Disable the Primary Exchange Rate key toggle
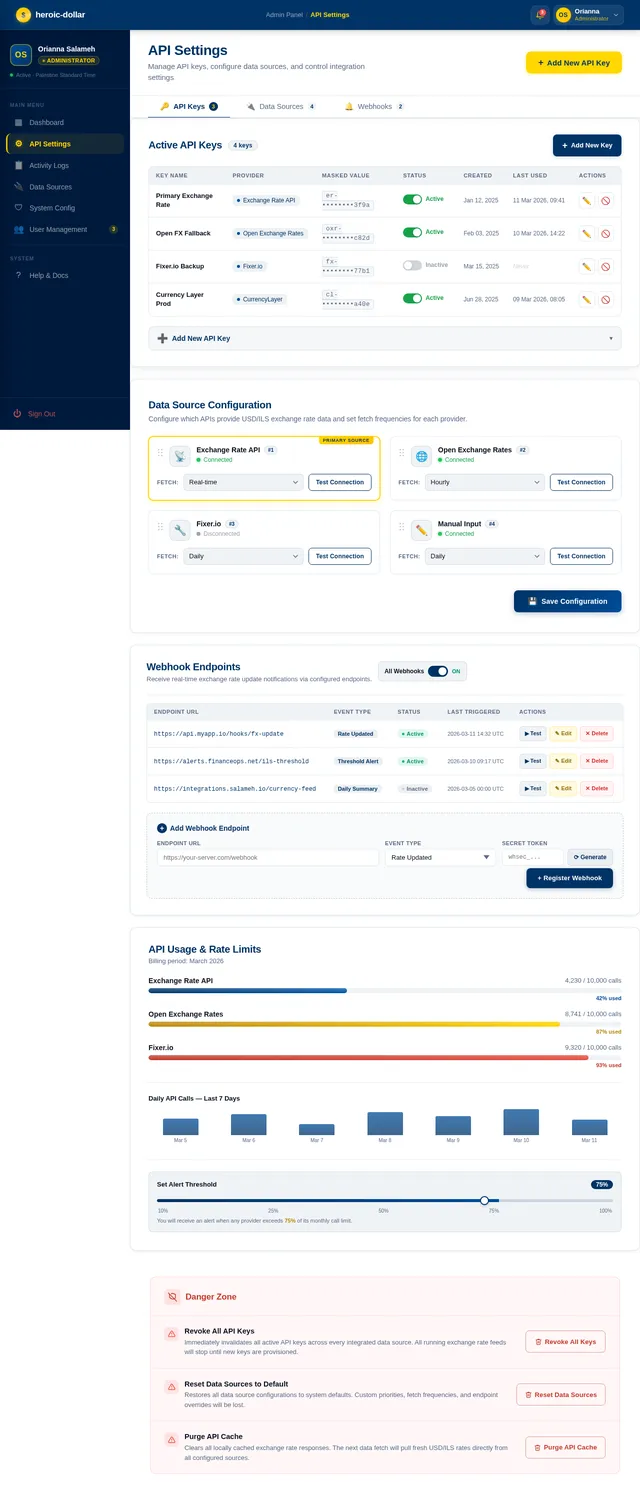 [x=412, y=200]
